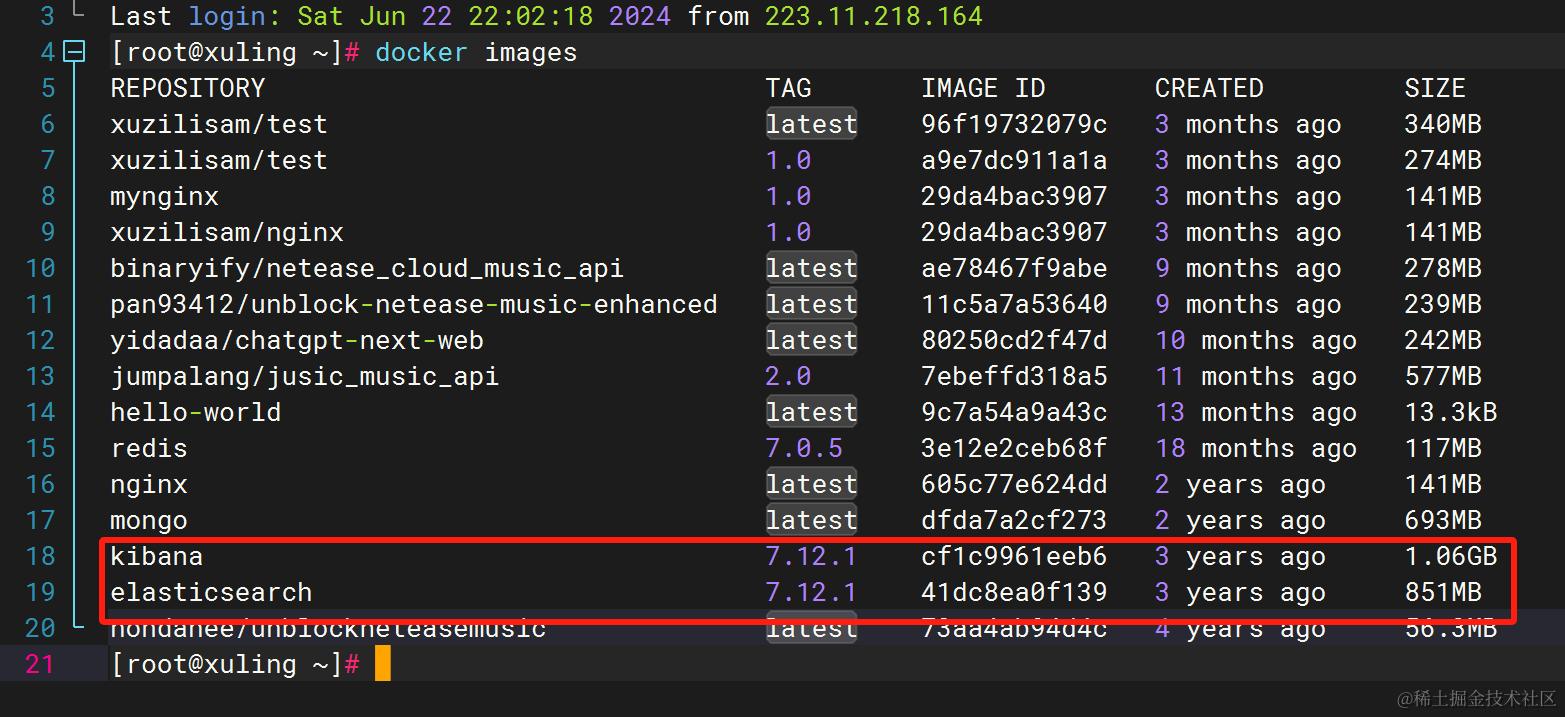
Task: Click the elasticsearch size 851MB
Action: pyautogui.click(x=1443, y=592)
